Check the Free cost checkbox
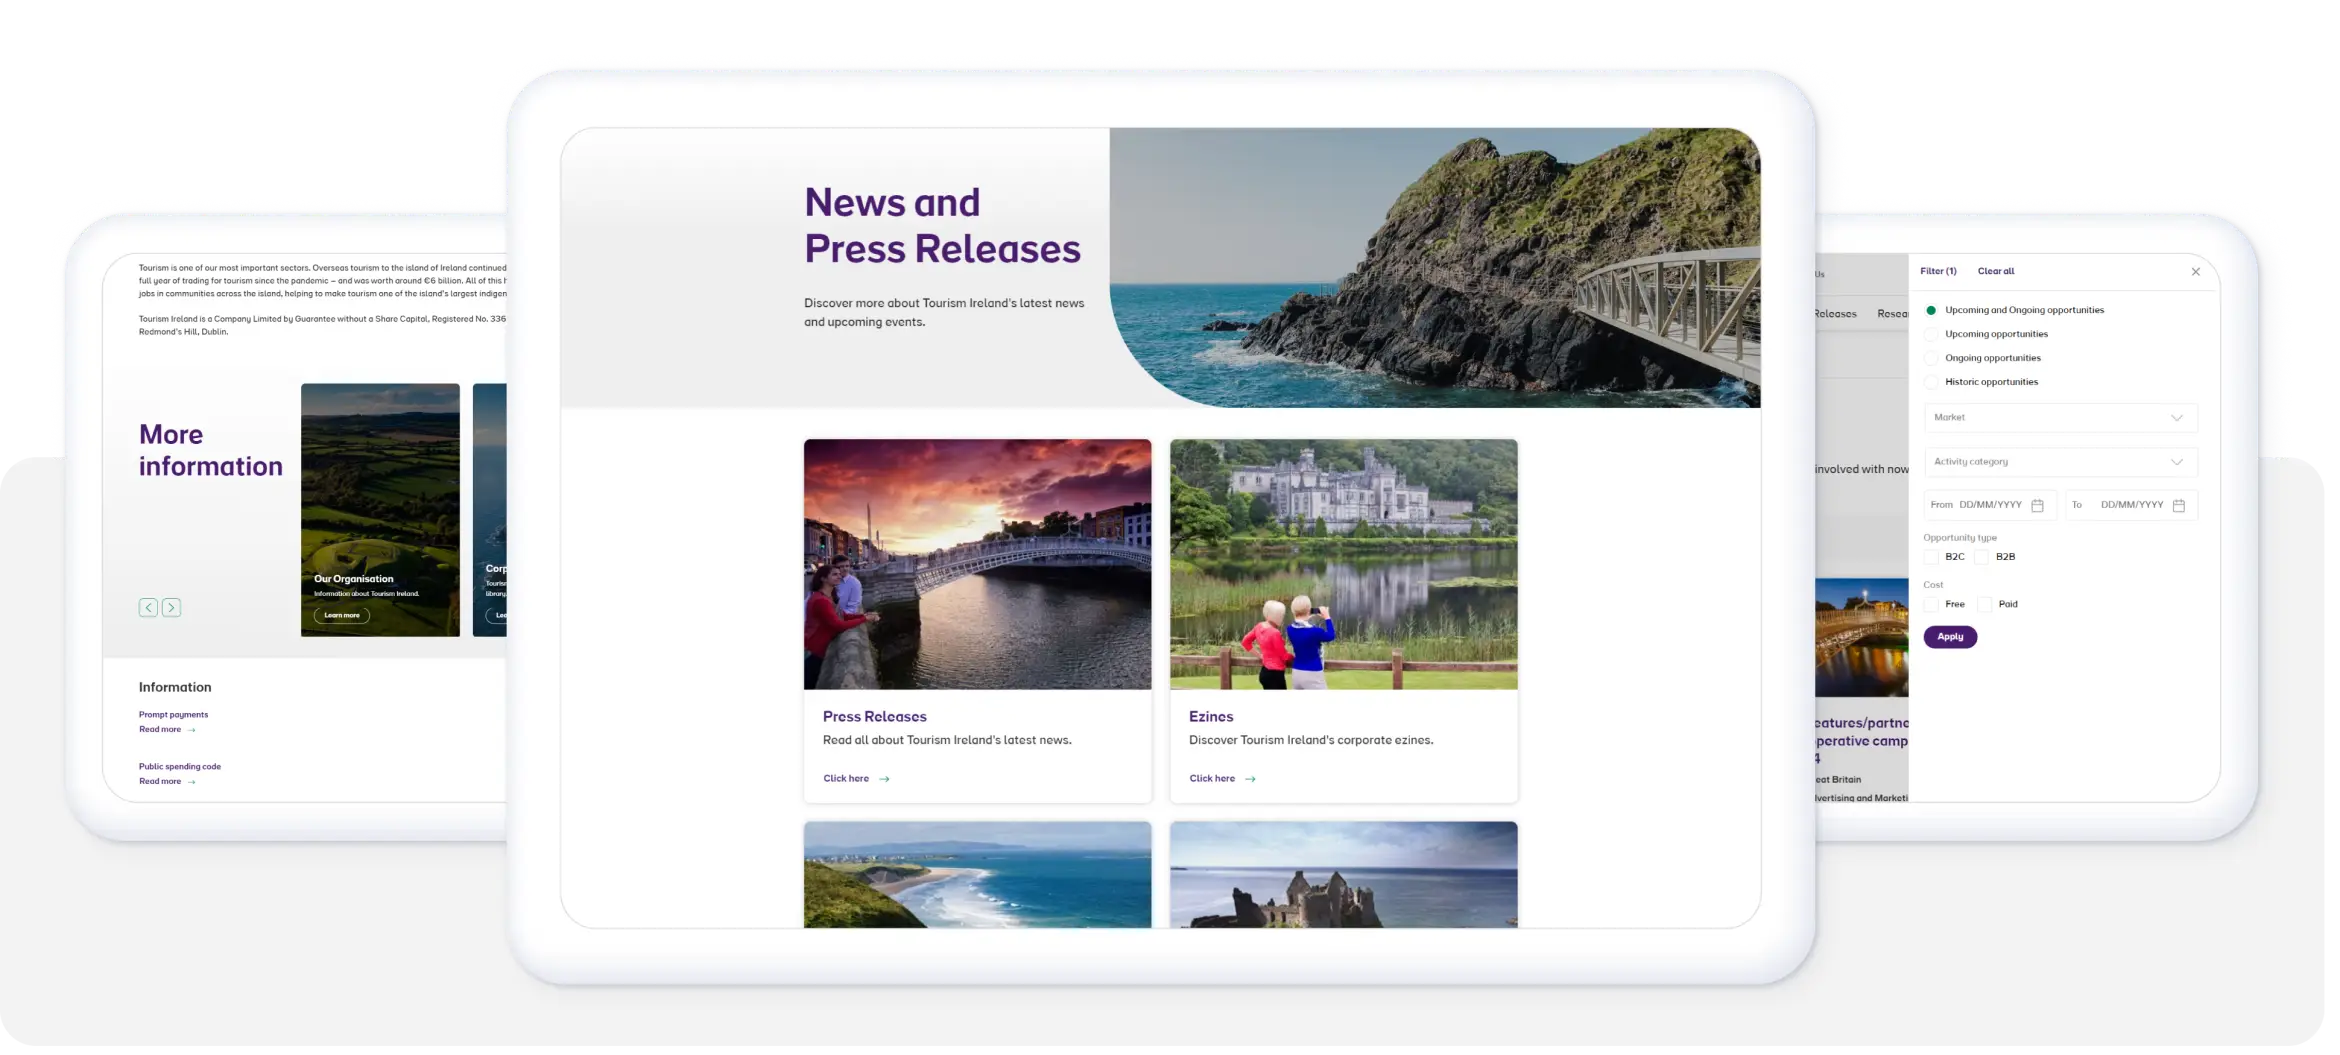Viewport: 2340px width, 1055px height. tap(1931, 604)
